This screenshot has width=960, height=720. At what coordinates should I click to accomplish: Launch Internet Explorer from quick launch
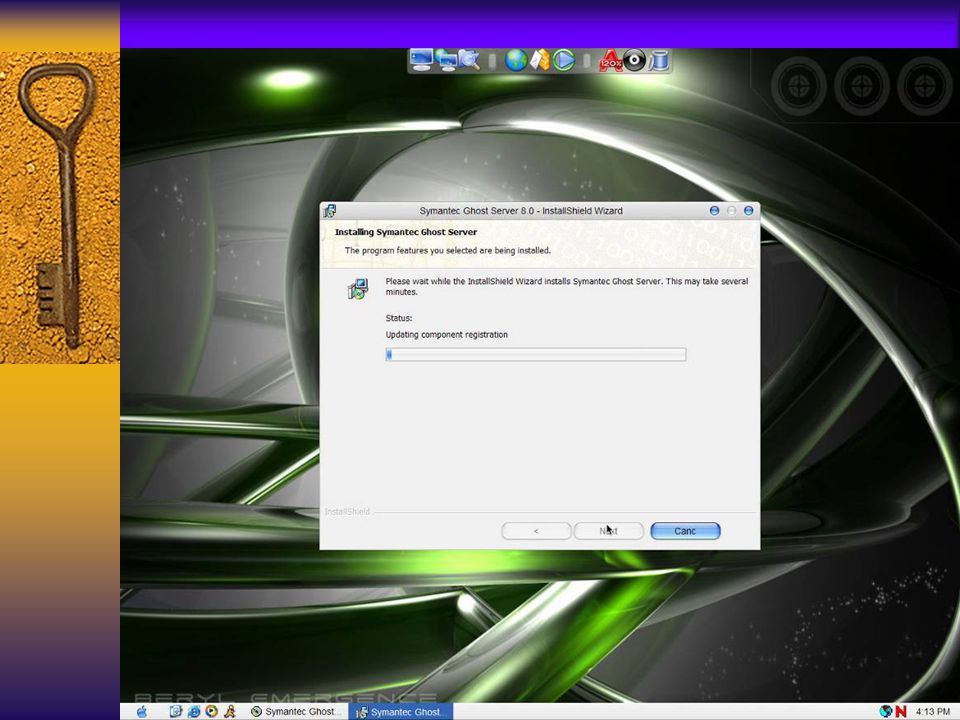(194, 711)
